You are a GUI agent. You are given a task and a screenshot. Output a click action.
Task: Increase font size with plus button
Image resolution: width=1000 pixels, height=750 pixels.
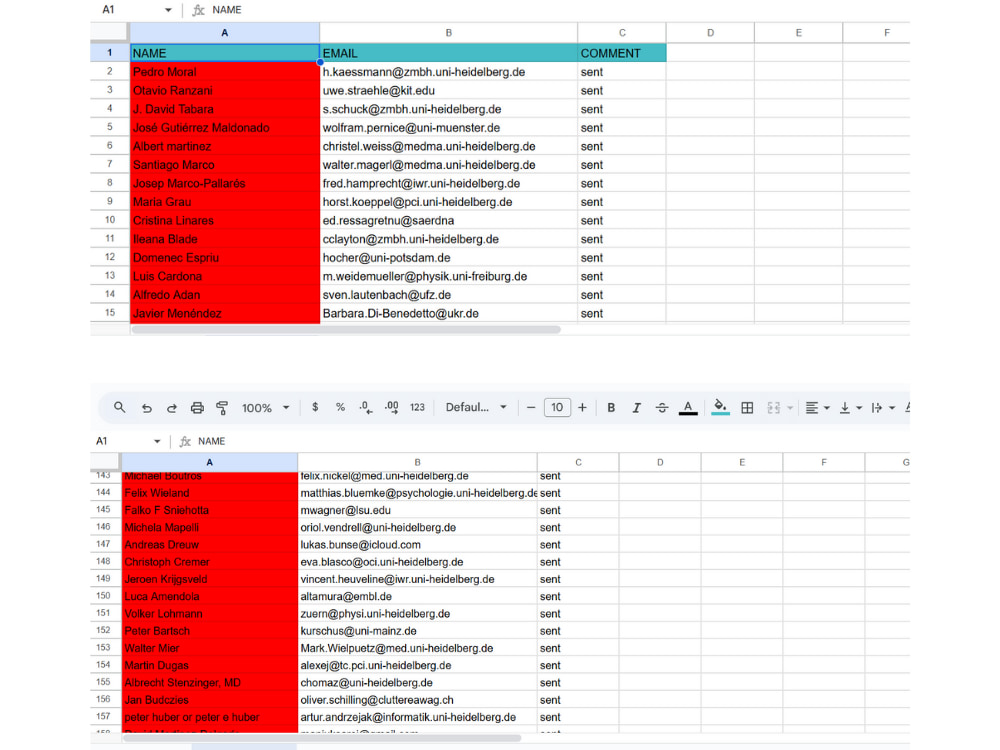pyautogui.click(x=582, y=408)
